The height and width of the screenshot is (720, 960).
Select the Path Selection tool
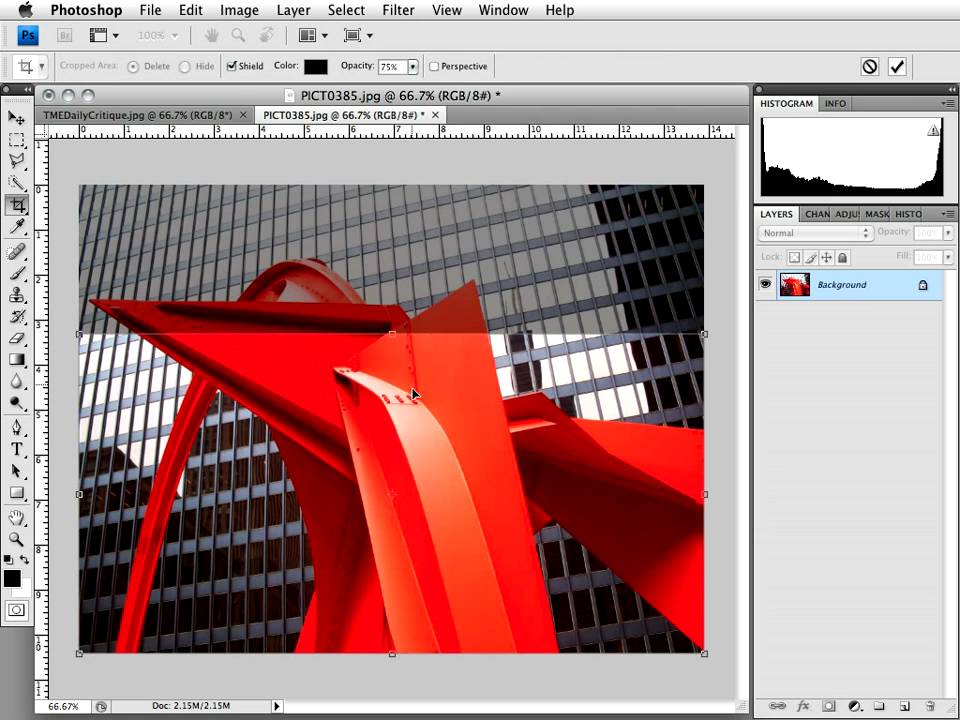[x=17, y=471]
